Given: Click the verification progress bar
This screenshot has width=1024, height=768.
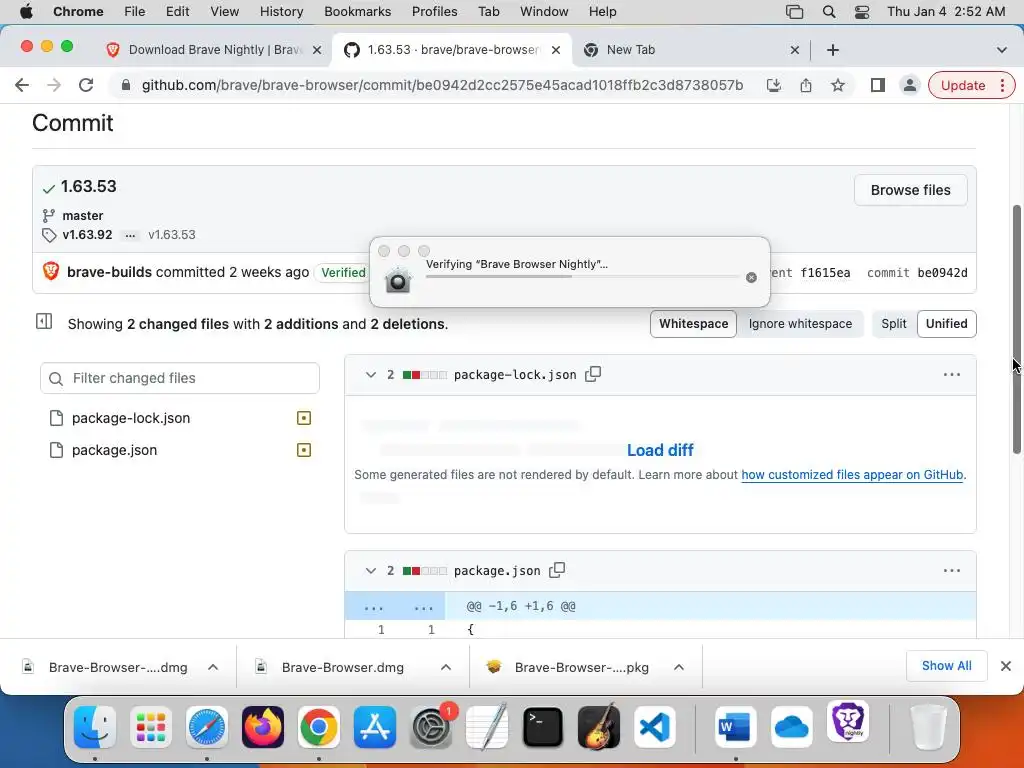Looking at the screenshot, I should (583, 276).
